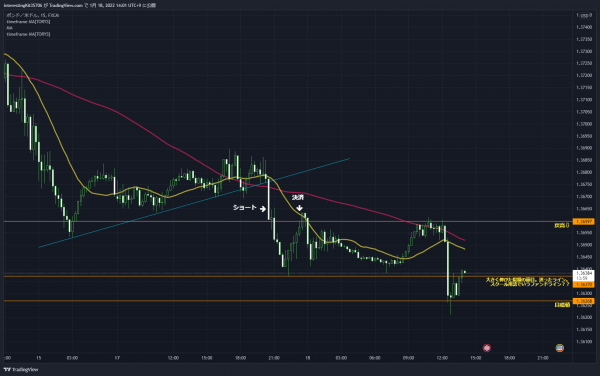Image resolution: width=600 pixels, height=376 pixels.
Task: Click the 18 date label on time axis
Action: [308, 358]
